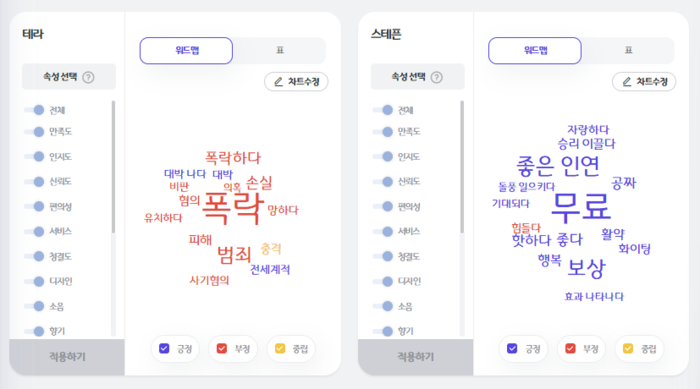The width and height of the screenshot is (700, 389).
Task: Uncheck 긍정 checkbox under 스테픈 word cloud
Action: (512, 348)
